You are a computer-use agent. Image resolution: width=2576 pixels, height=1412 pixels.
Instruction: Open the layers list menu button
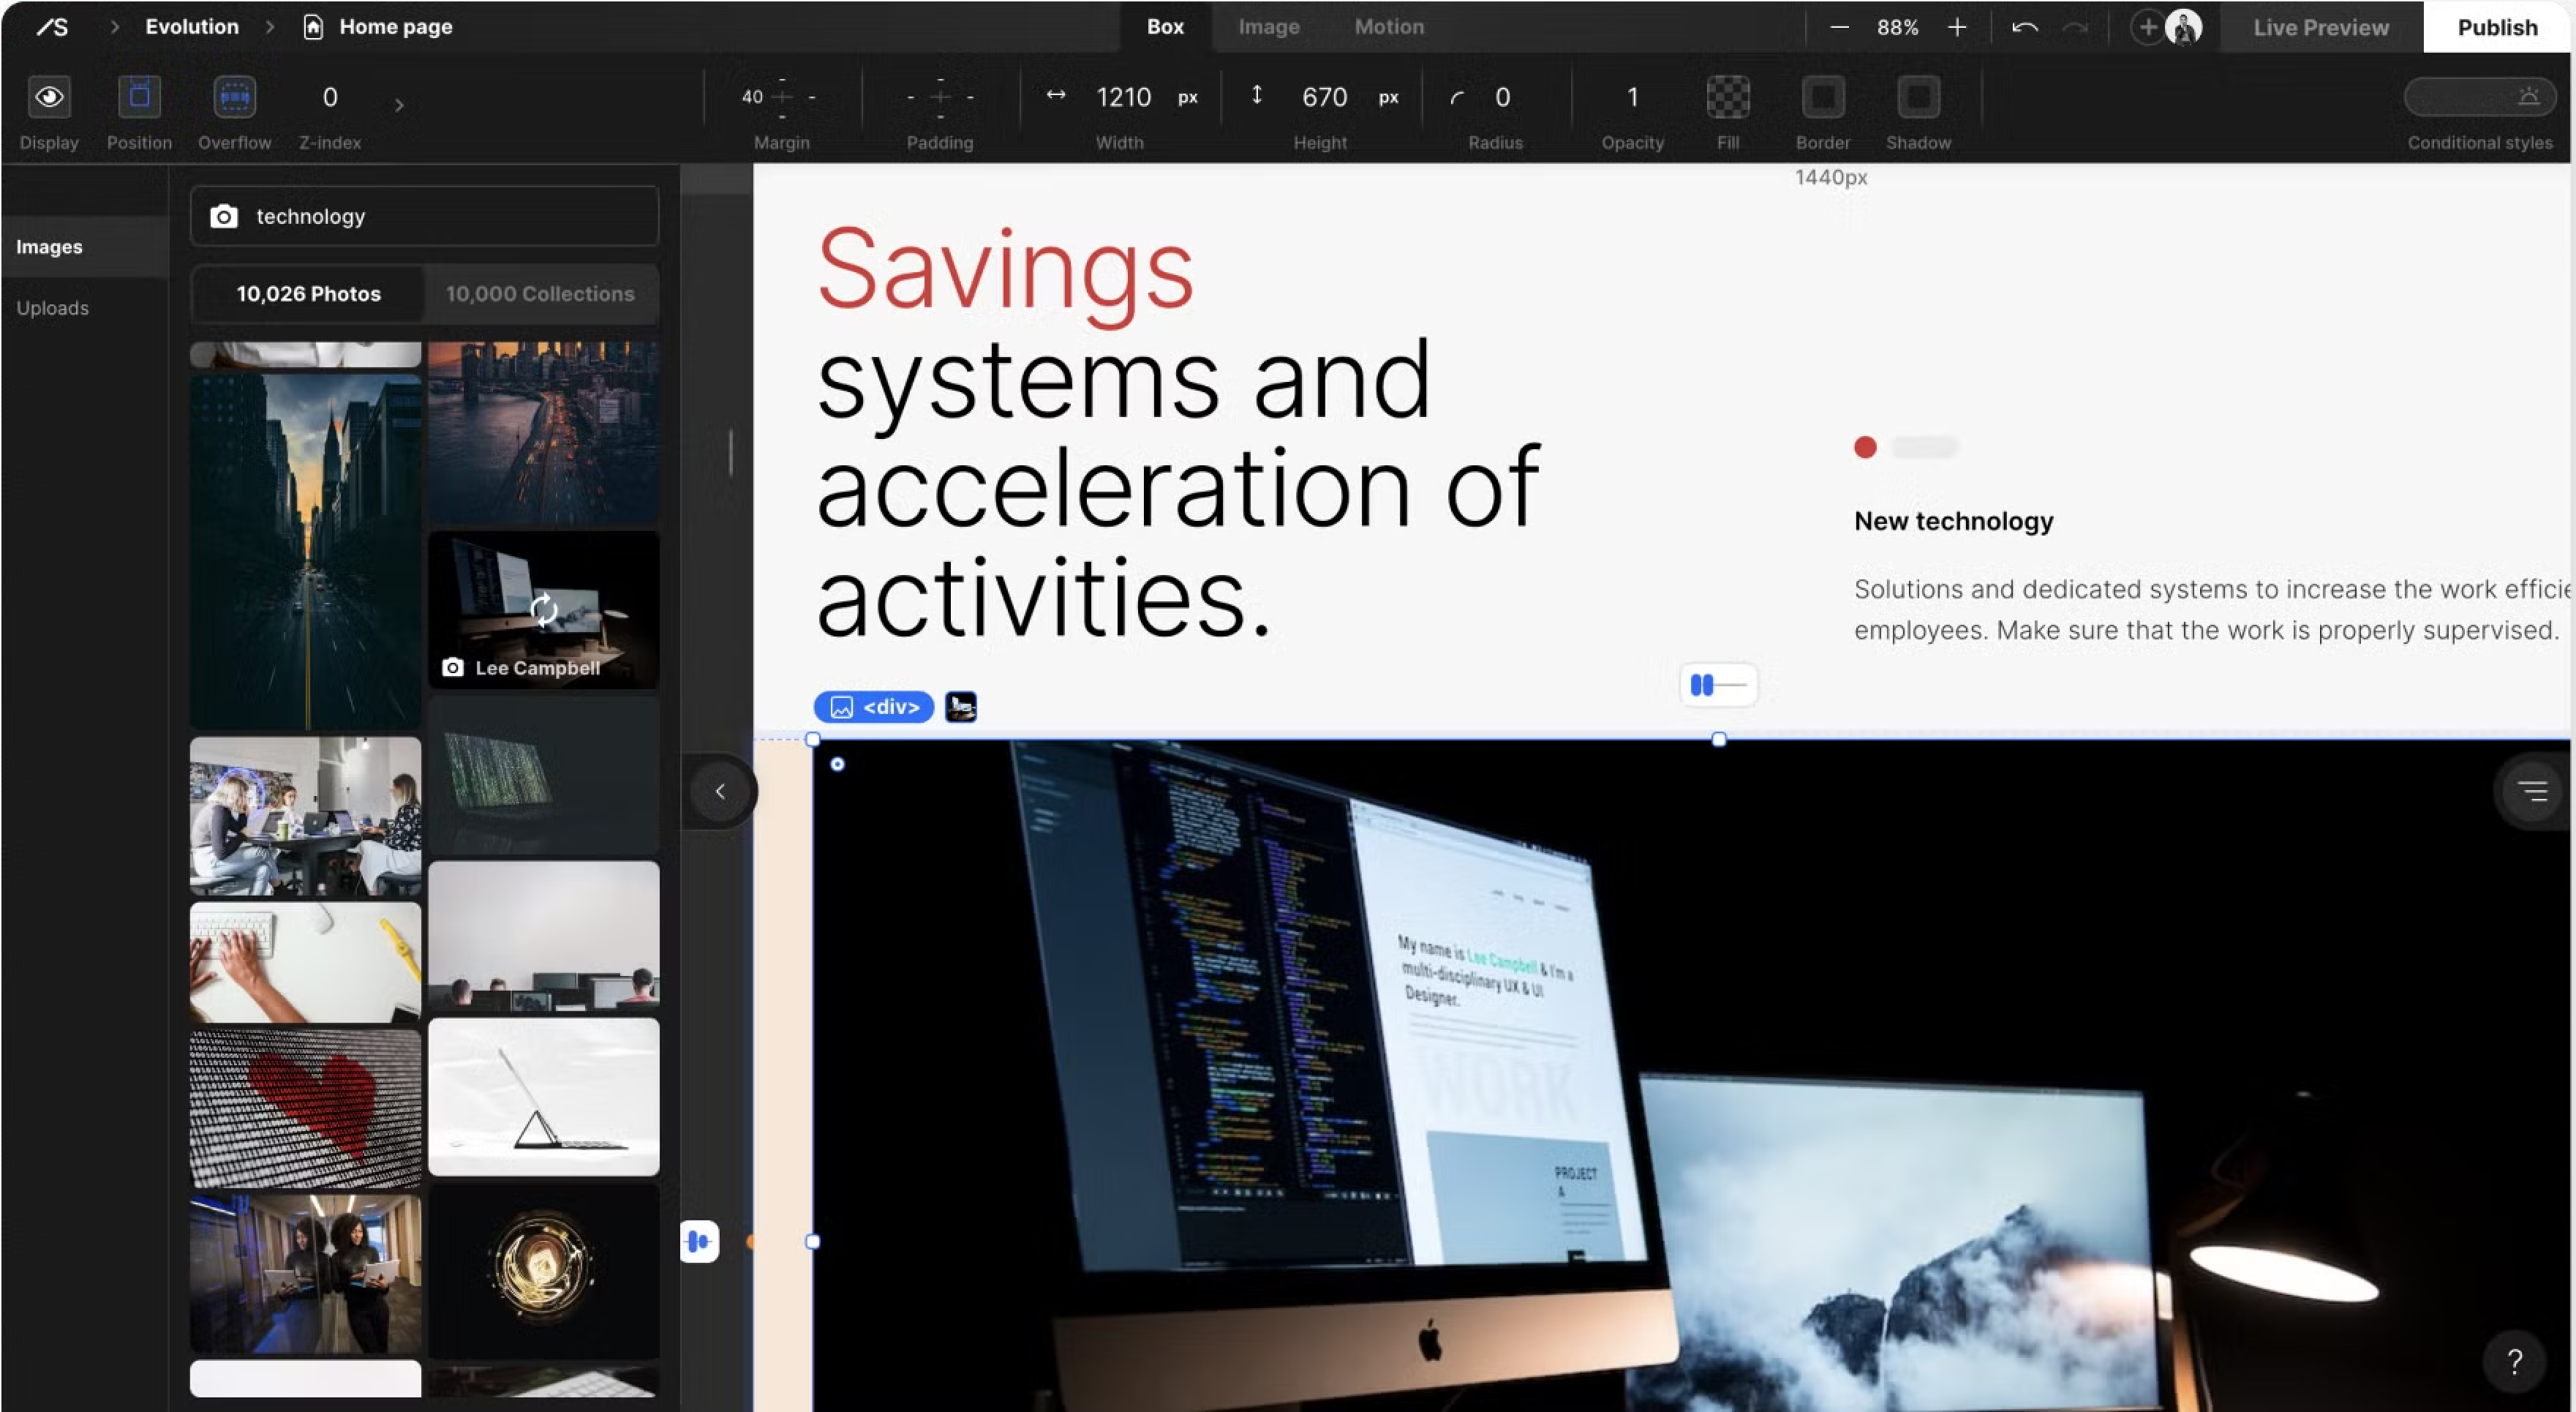pos(2532,791)
